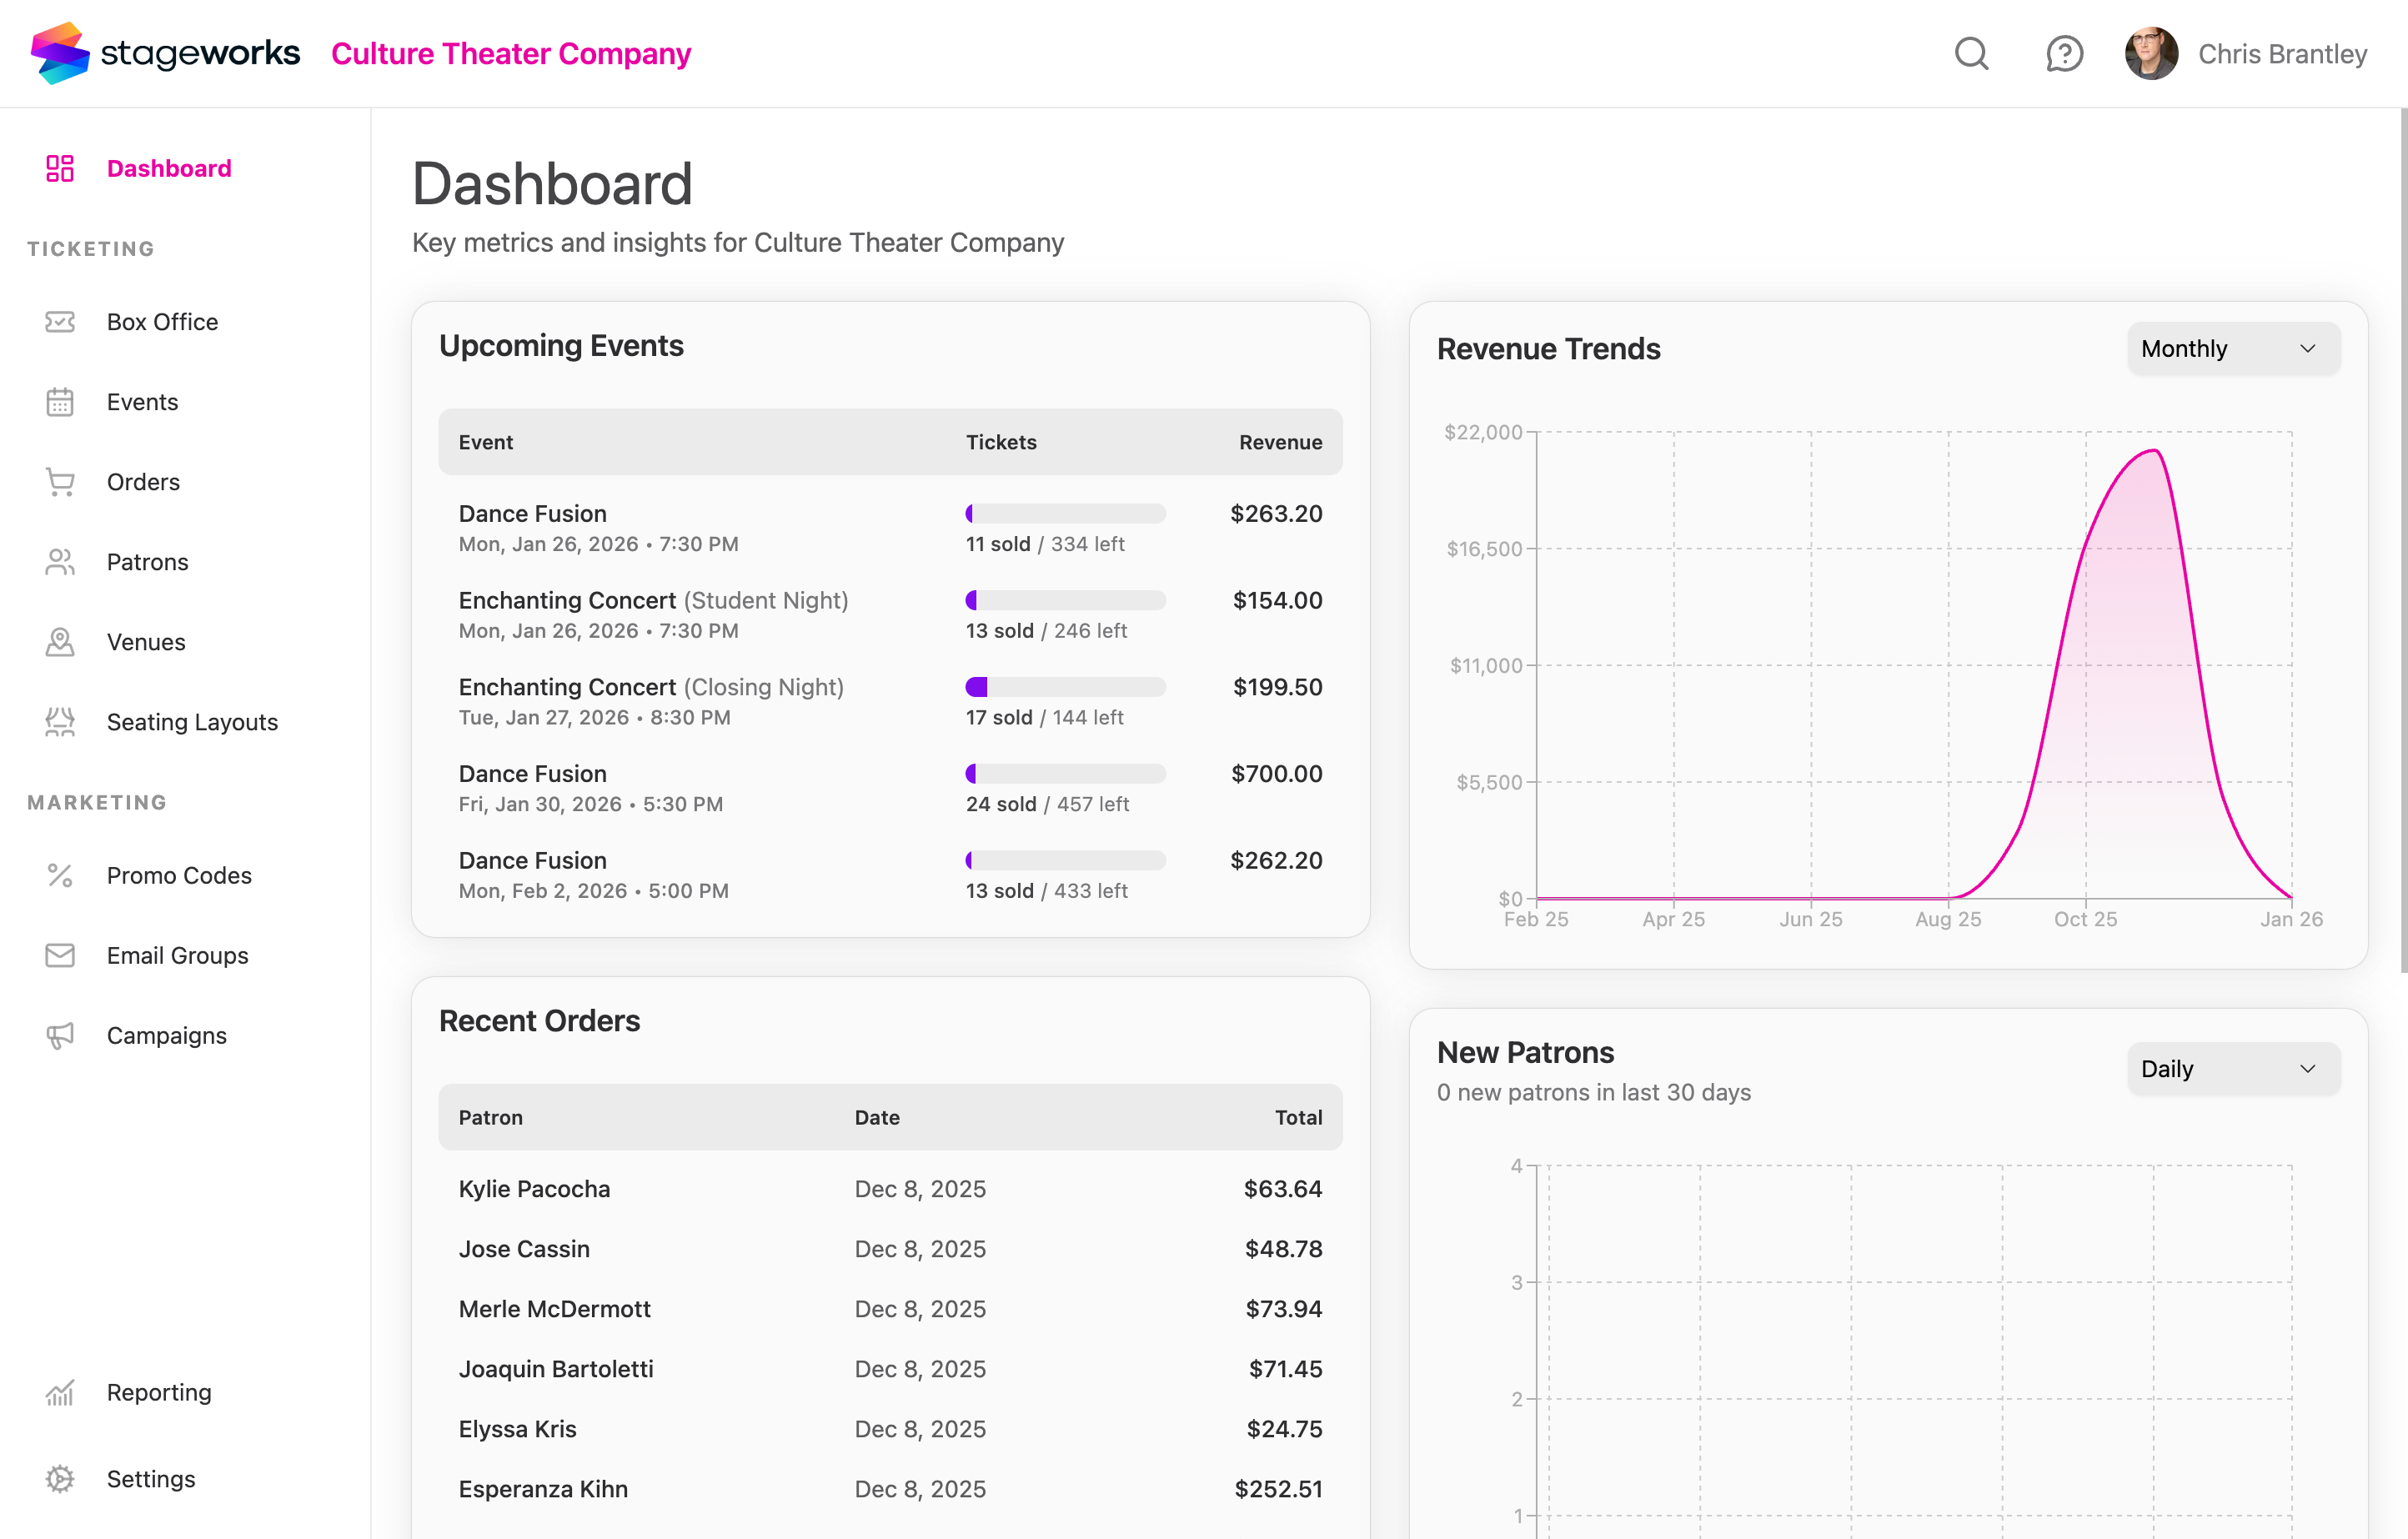Change the Daily dropdown under New Patrons
Screen dimensions: 2408x1539
click(2233, 1068)
